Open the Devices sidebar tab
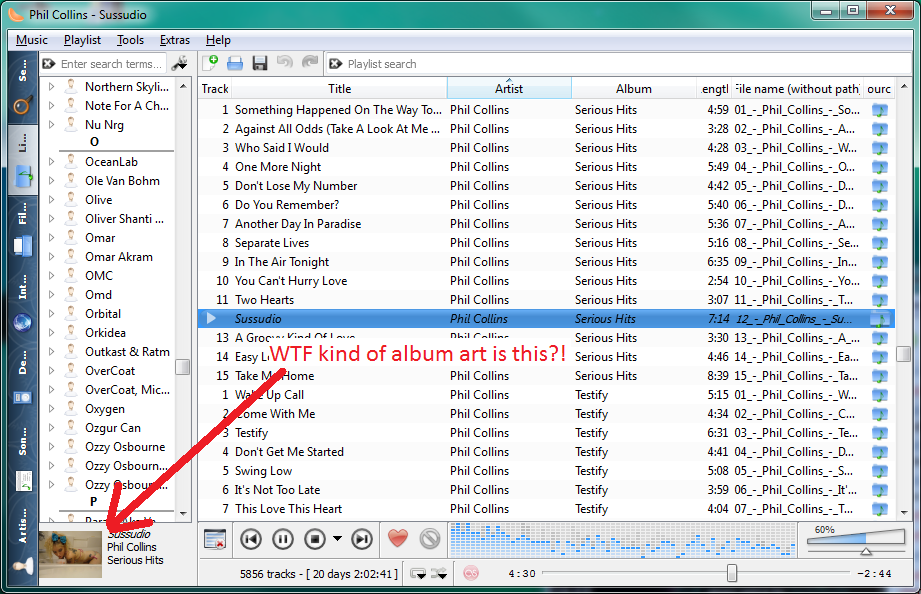The width and height of the screenshot is (921, 594). pos(23,379)
